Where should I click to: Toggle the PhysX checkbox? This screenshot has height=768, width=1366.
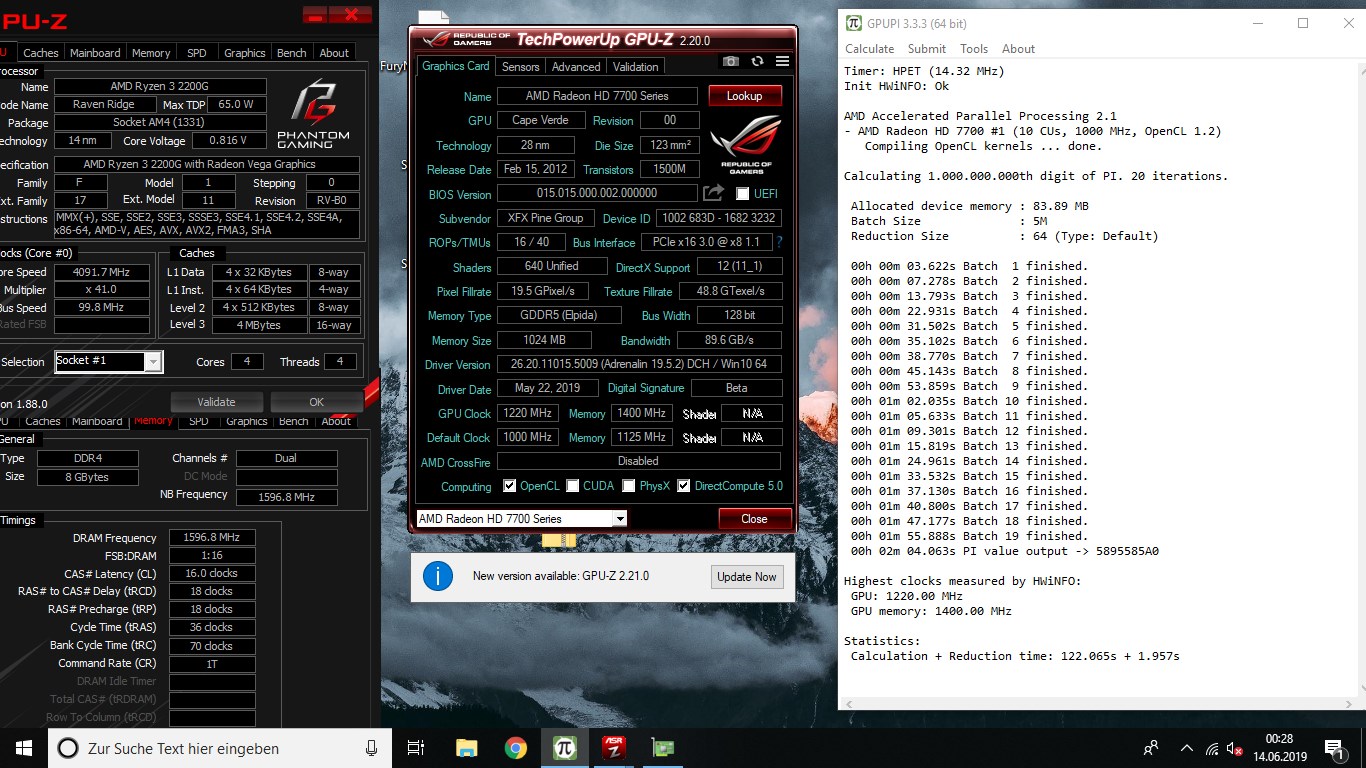(629, 486)
